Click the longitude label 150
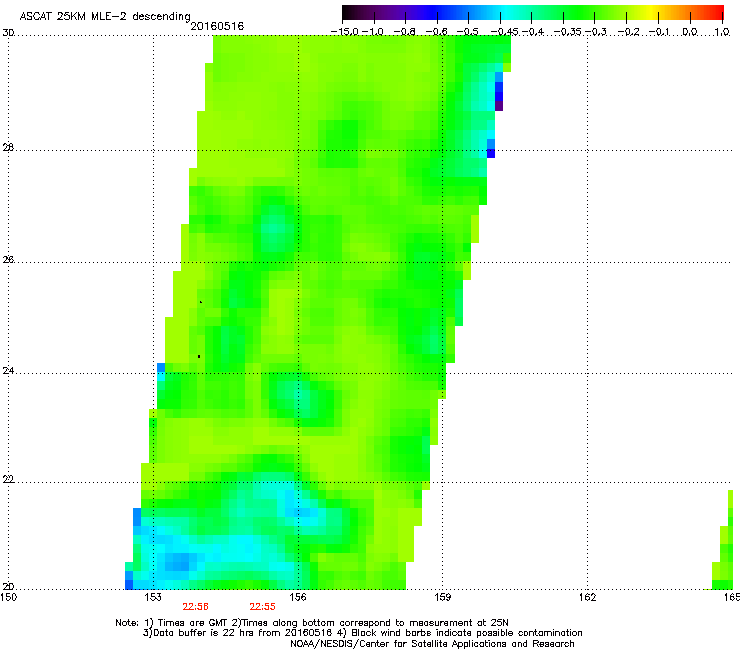This screenshot has width=740, height=650. click(8, 597)
